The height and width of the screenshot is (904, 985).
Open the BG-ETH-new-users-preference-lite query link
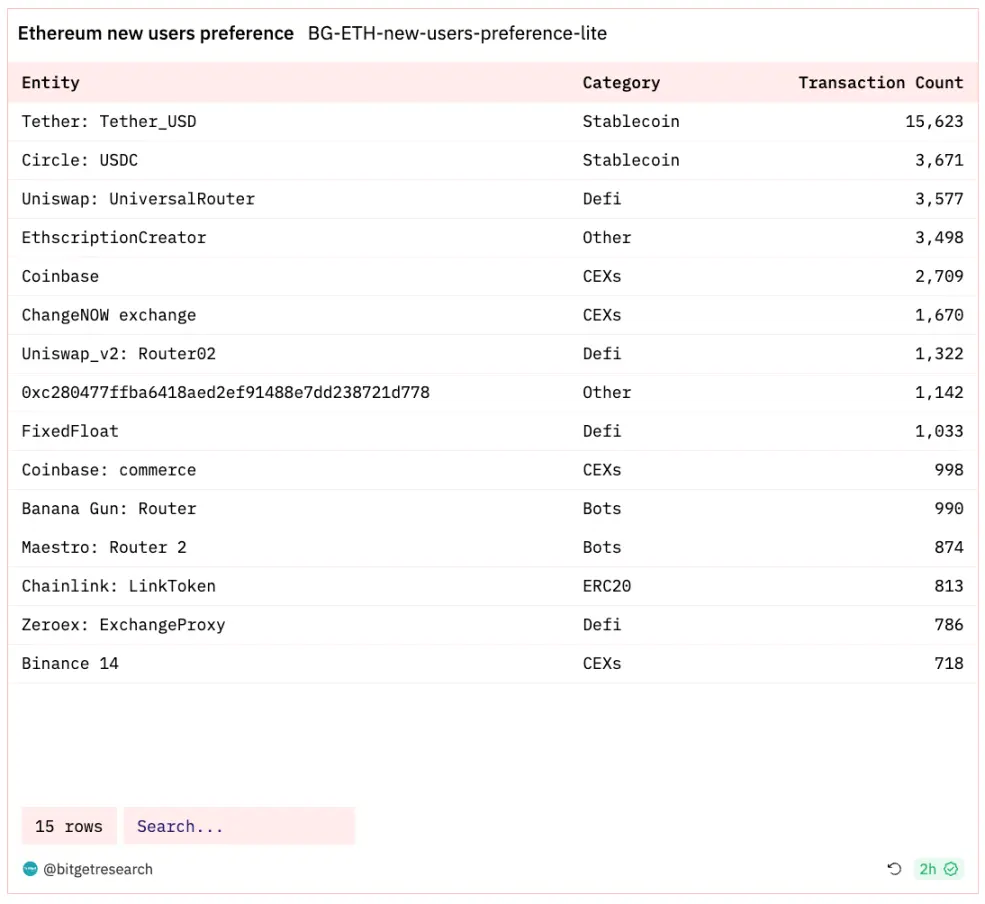457,33
